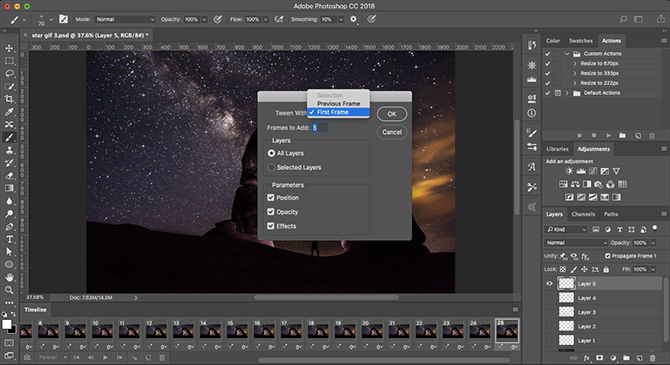Image resolution: width=670 pixels, height=365 pixels.
Task: Hide Layer 5 with eye icon
Action: pyautogui.click(x=550, y=283)
